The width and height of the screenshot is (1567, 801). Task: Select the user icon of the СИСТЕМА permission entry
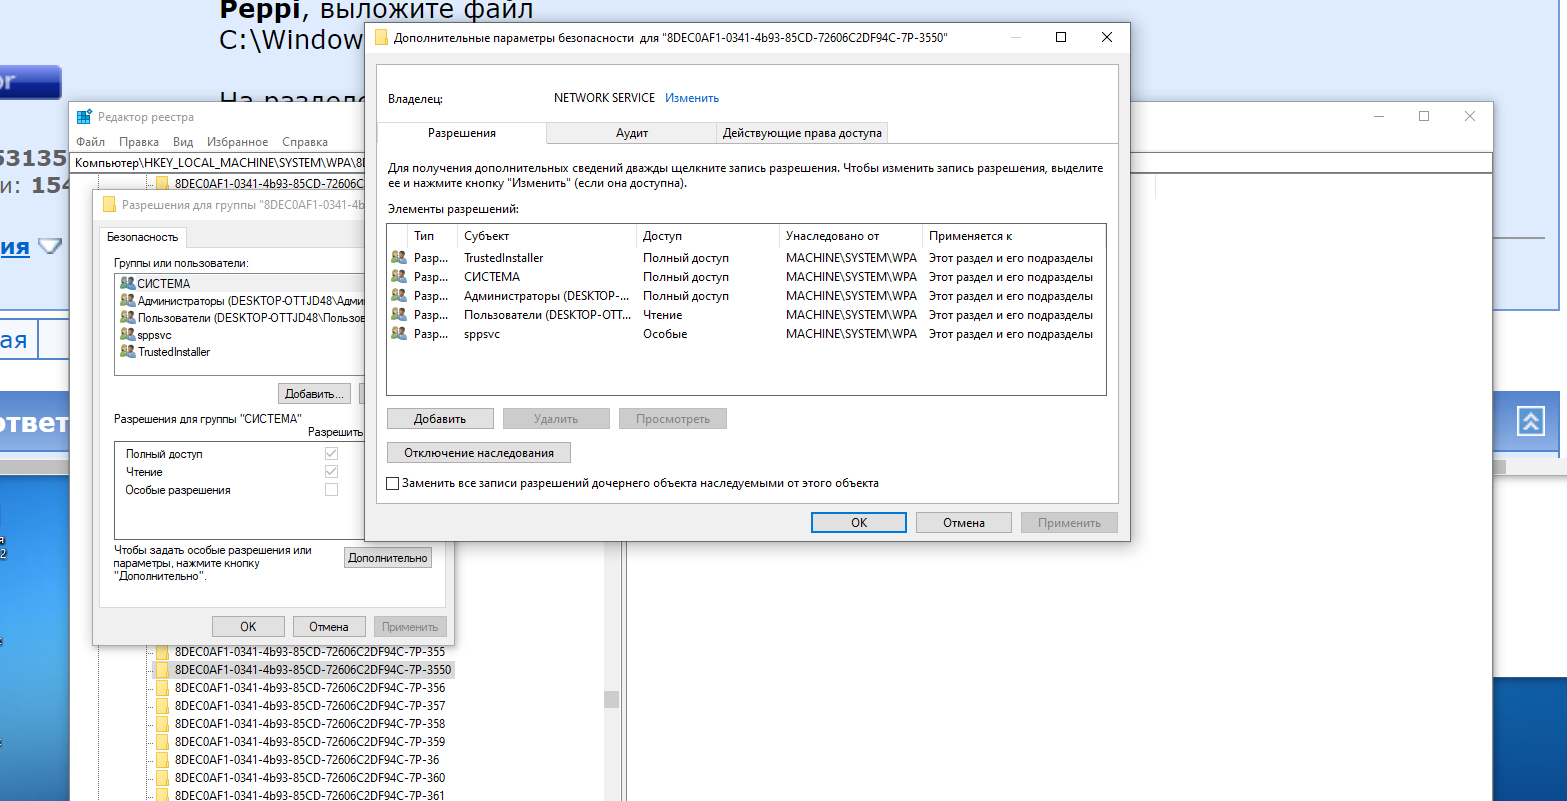click(x=399, y=277)
